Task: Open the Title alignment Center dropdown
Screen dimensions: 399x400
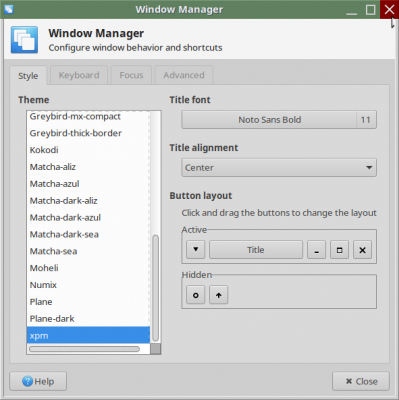Action: click(279, 167)
